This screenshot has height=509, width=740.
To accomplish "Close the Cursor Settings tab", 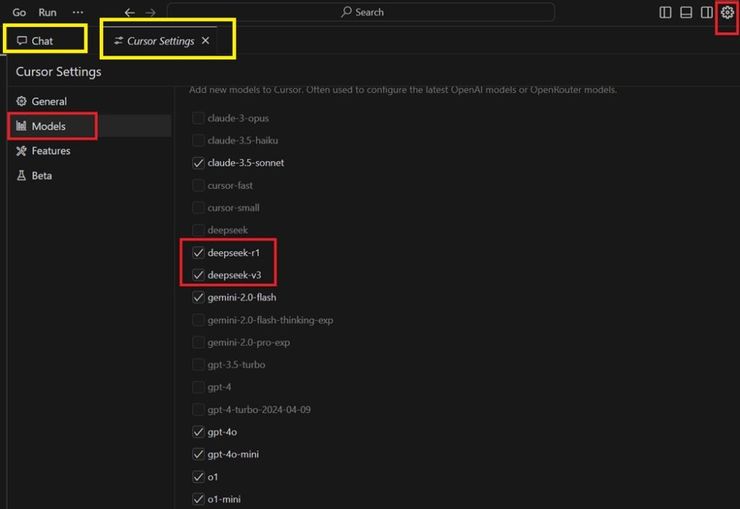I will (205, 41).
